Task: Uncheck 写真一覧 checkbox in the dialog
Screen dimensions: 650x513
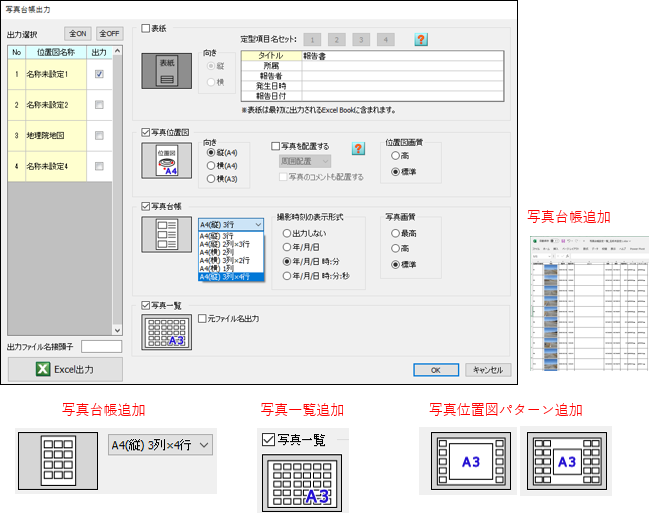Action: [146, 305]
